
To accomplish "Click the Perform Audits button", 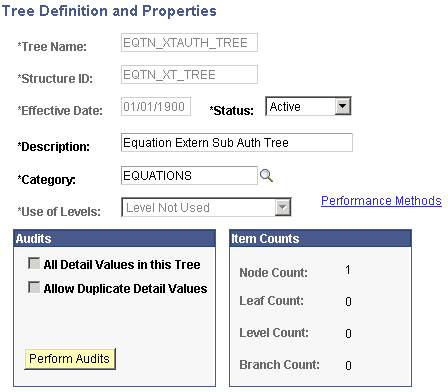I will click(70, 359).
